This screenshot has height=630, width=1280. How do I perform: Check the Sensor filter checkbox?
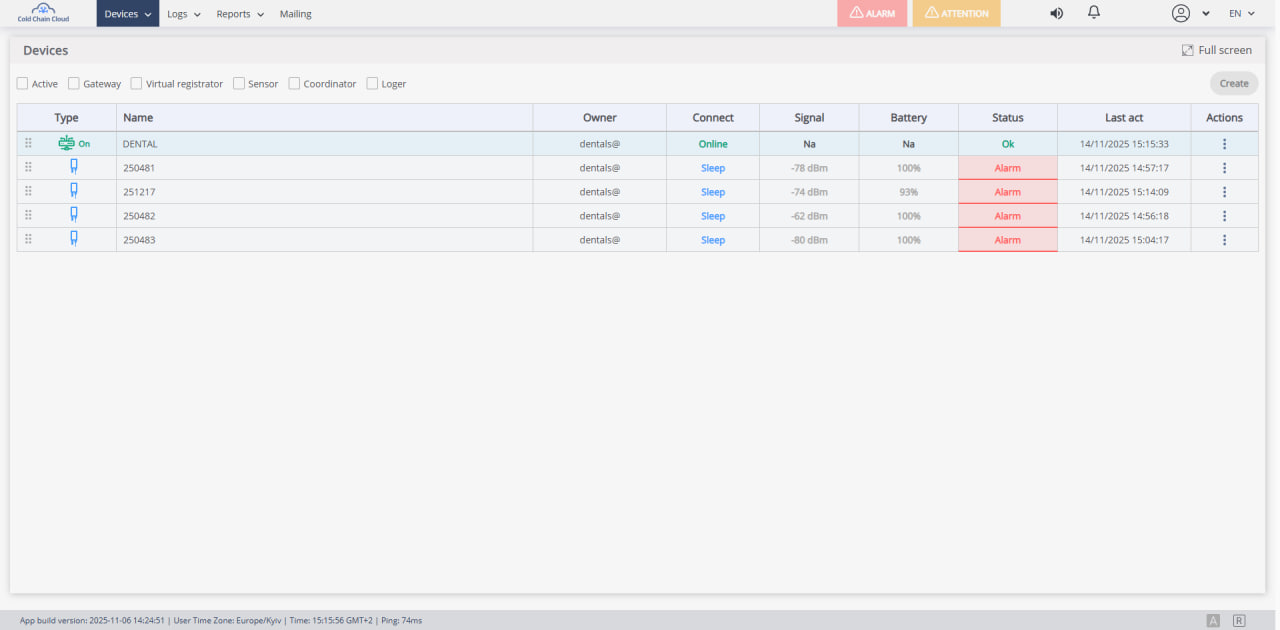[x=239, y=84]
